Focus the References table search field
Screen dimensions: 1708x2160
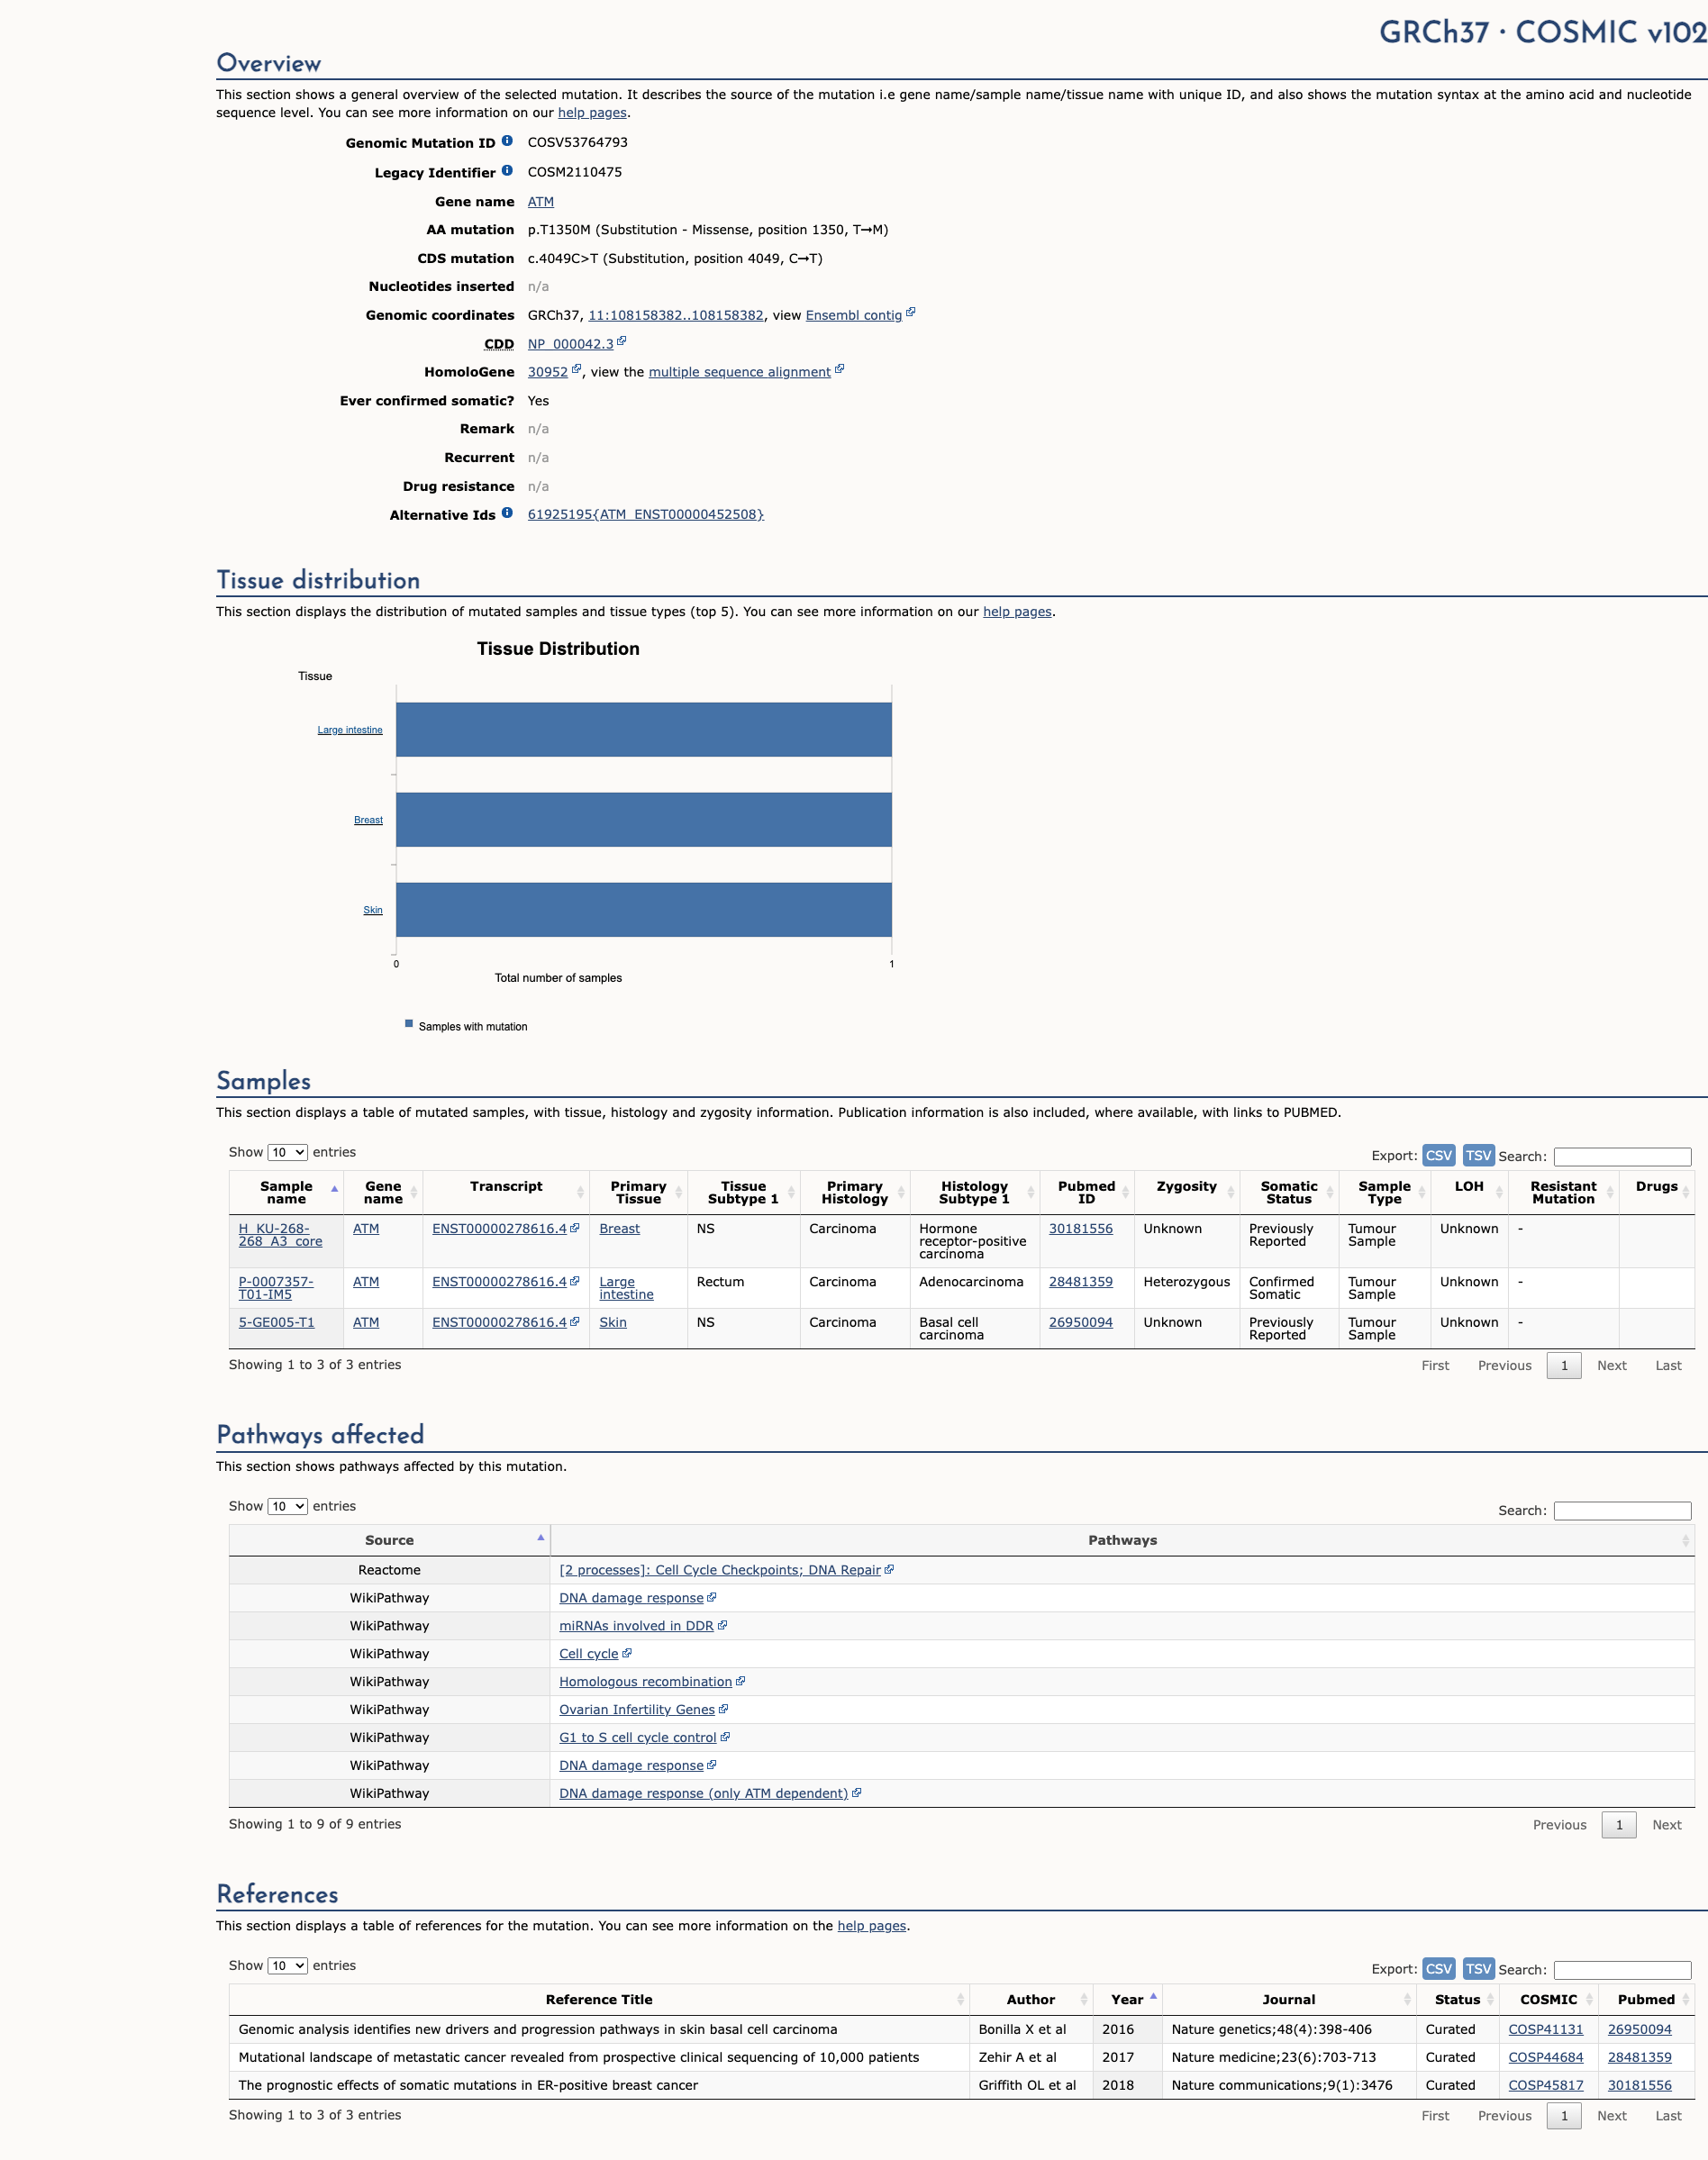click(x=1622, y=1969)
